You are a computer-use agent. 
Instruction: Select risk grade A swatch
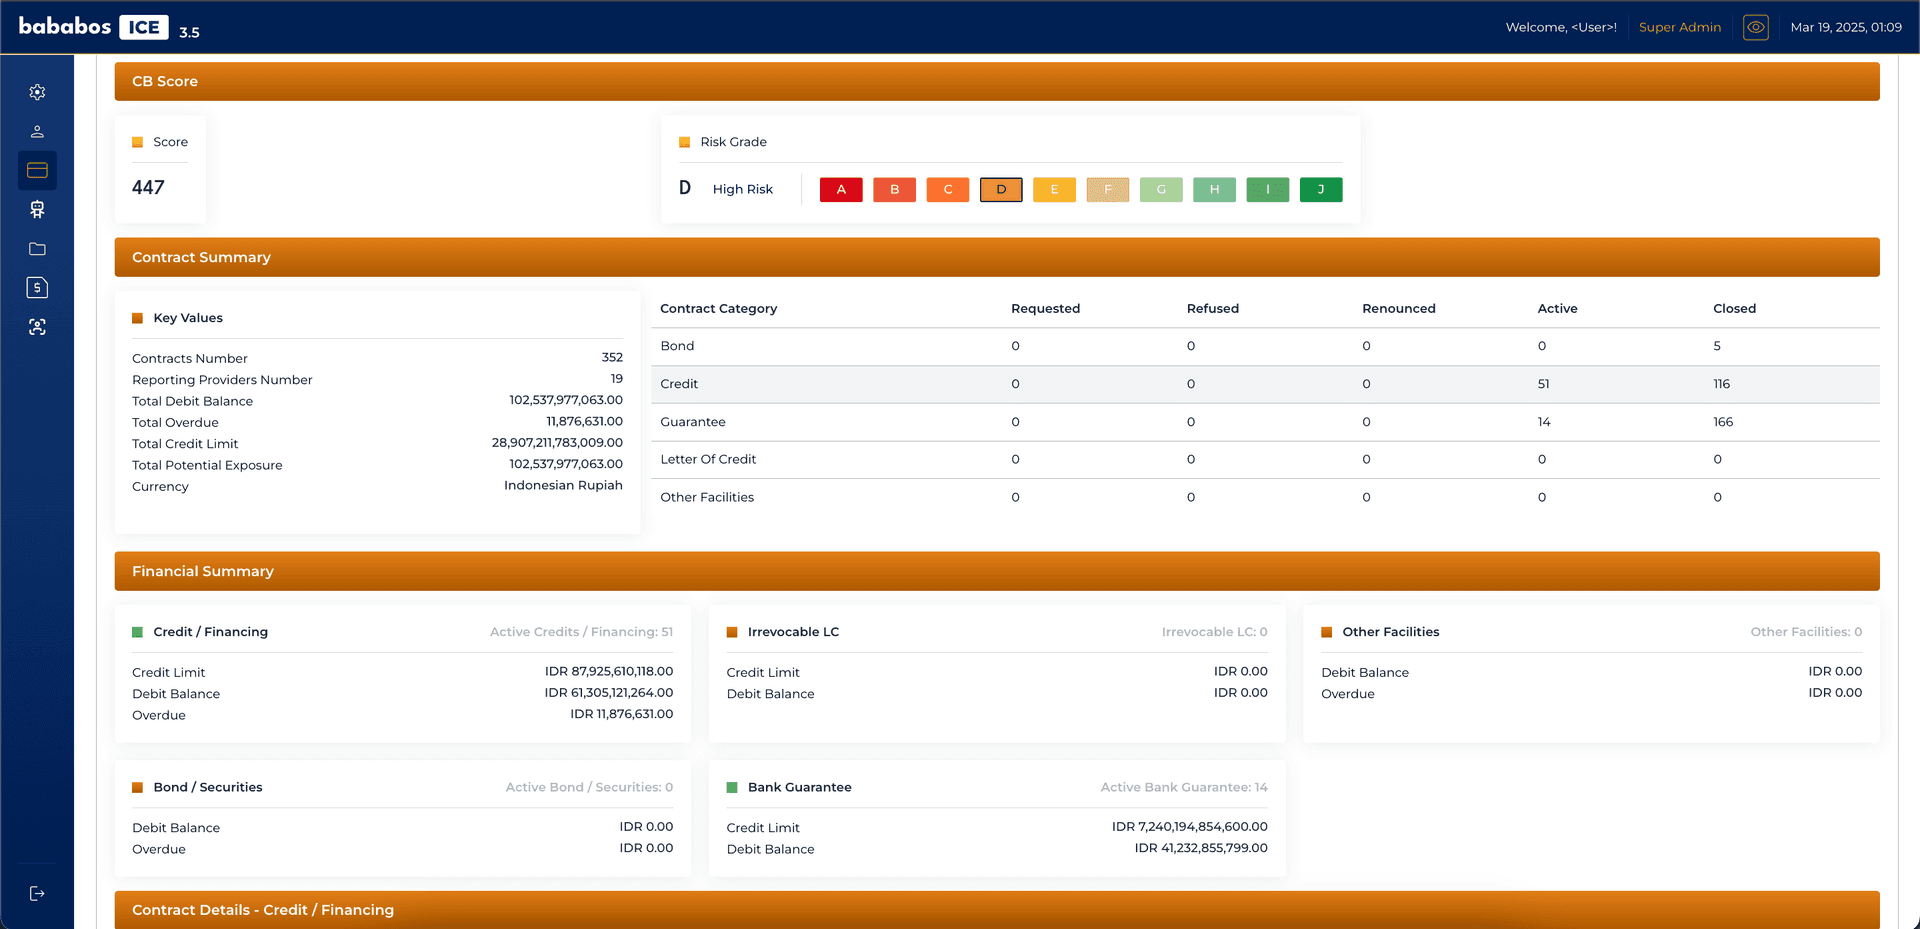click(x=841, y=190)
